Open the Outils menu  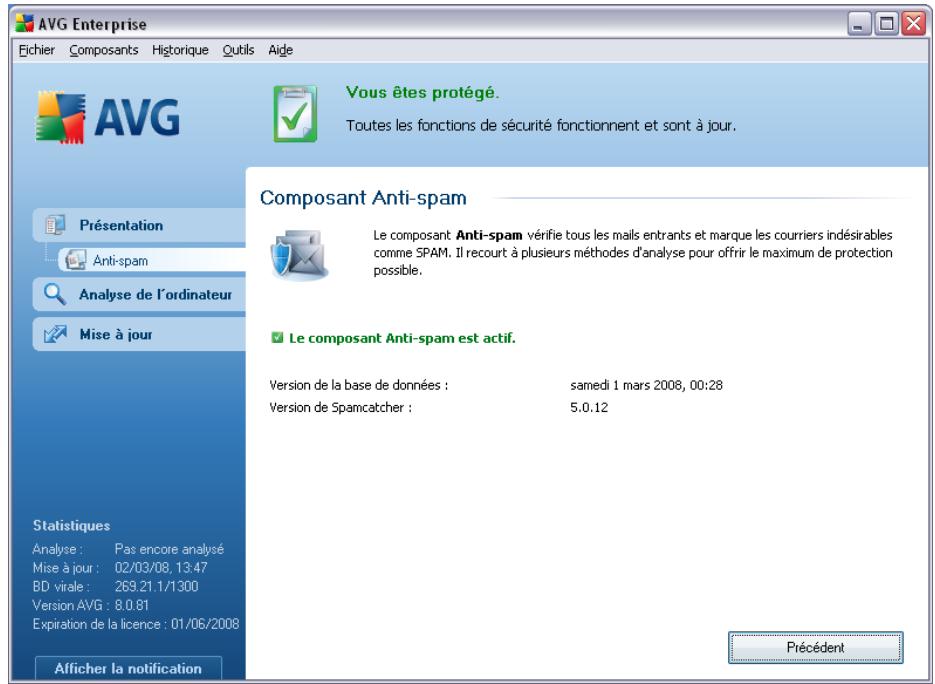(x=239, y=50)
